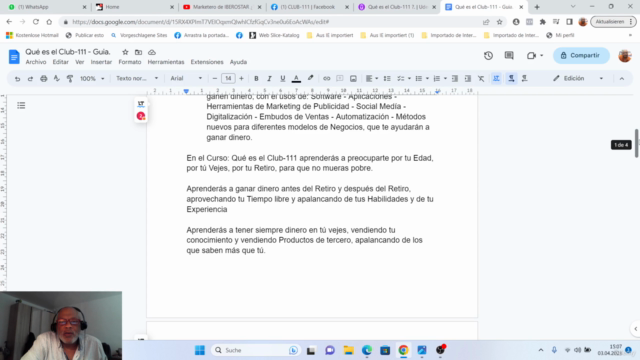640x360 pixels.
Task: Click the font size field showing 14
Action: tap(228, 78)
